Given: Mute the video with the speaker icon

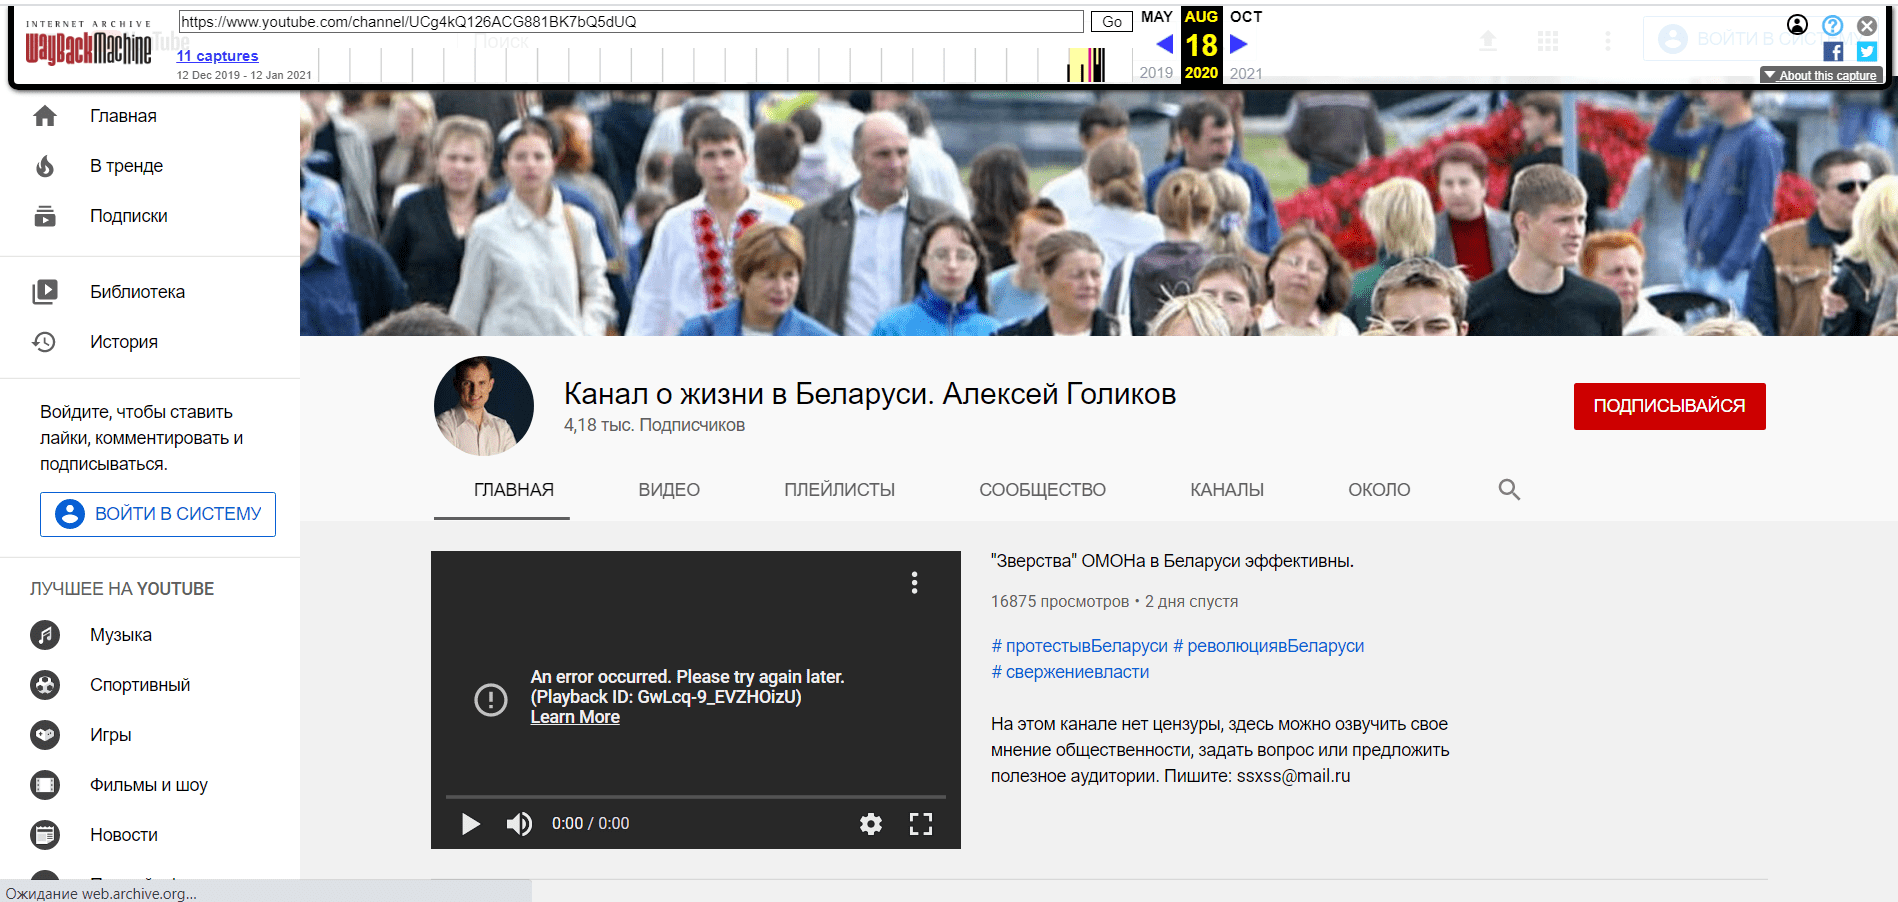Looking at the screenshot, I should click(519, 824).
